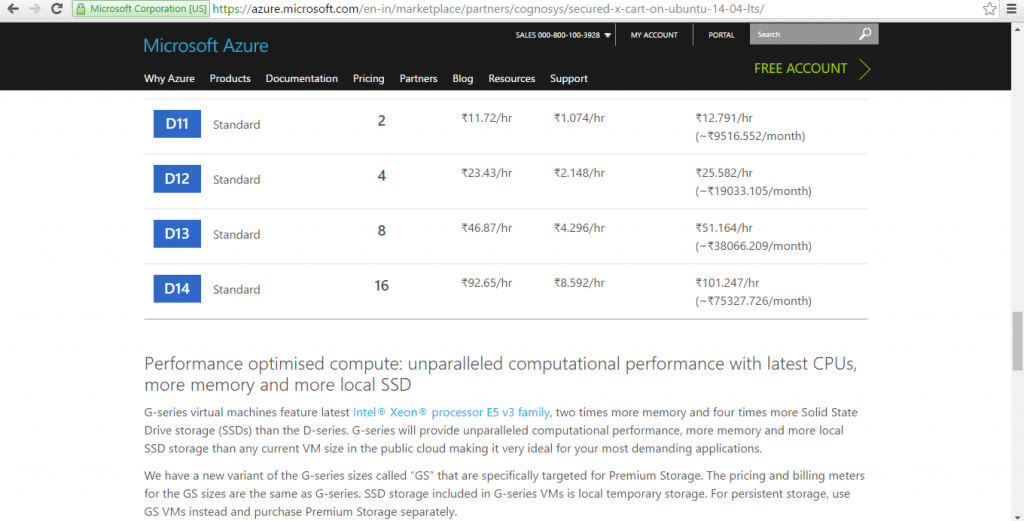Click the browser back arrow

click(x=12, y=8)
